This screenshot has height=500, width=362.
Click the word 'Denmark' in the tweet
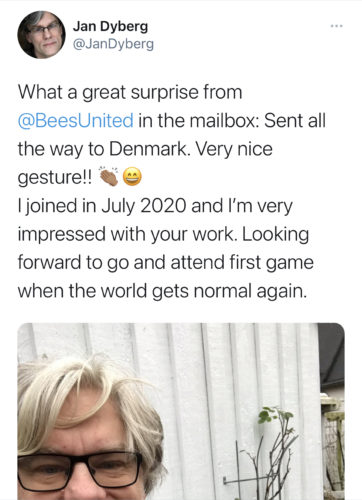[148, 149]
